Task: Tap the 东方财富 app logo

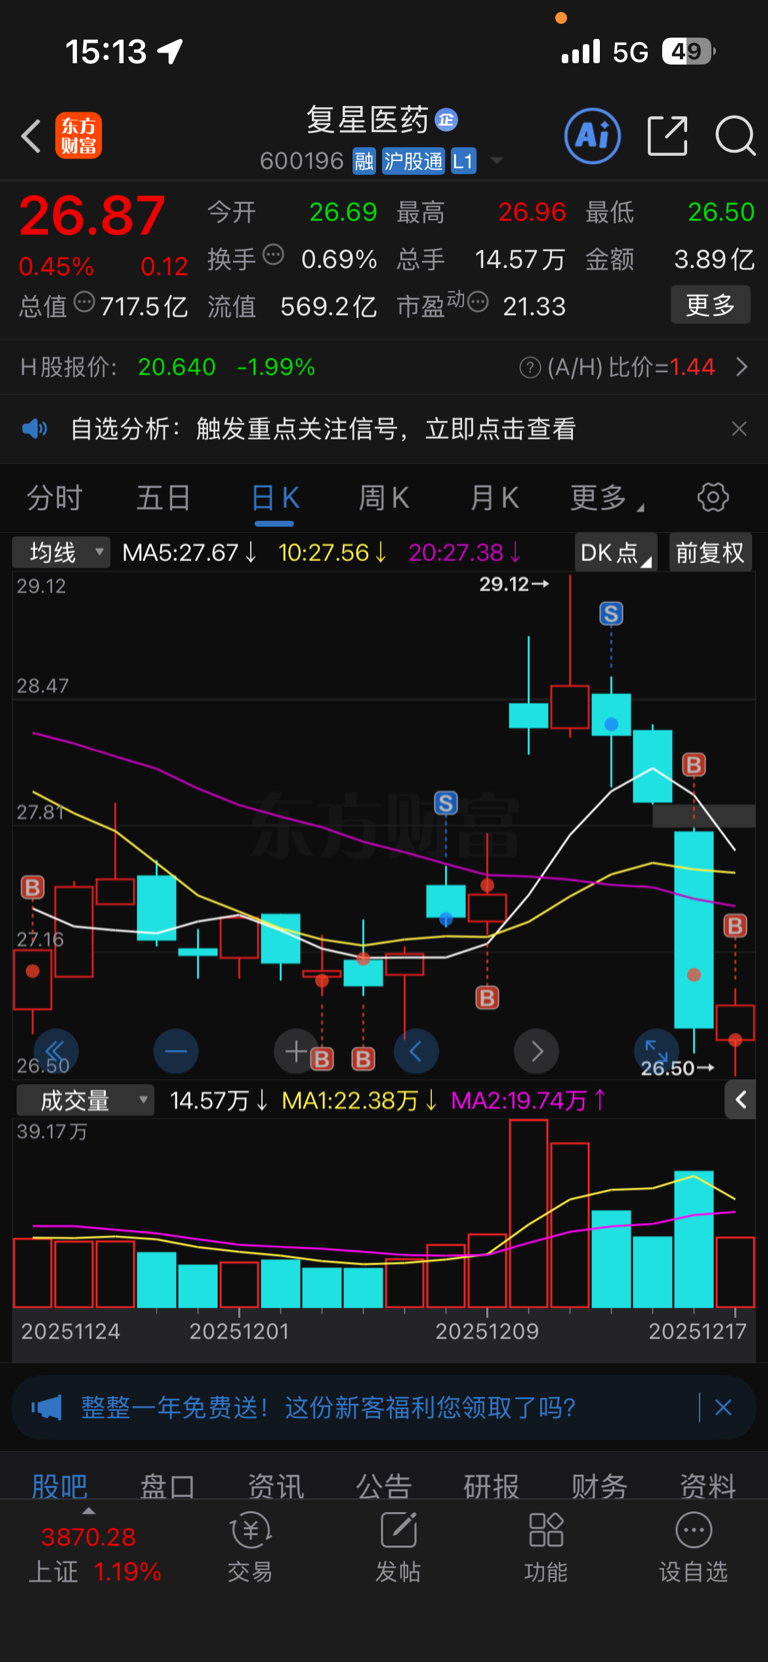Action: click(78, 136)
